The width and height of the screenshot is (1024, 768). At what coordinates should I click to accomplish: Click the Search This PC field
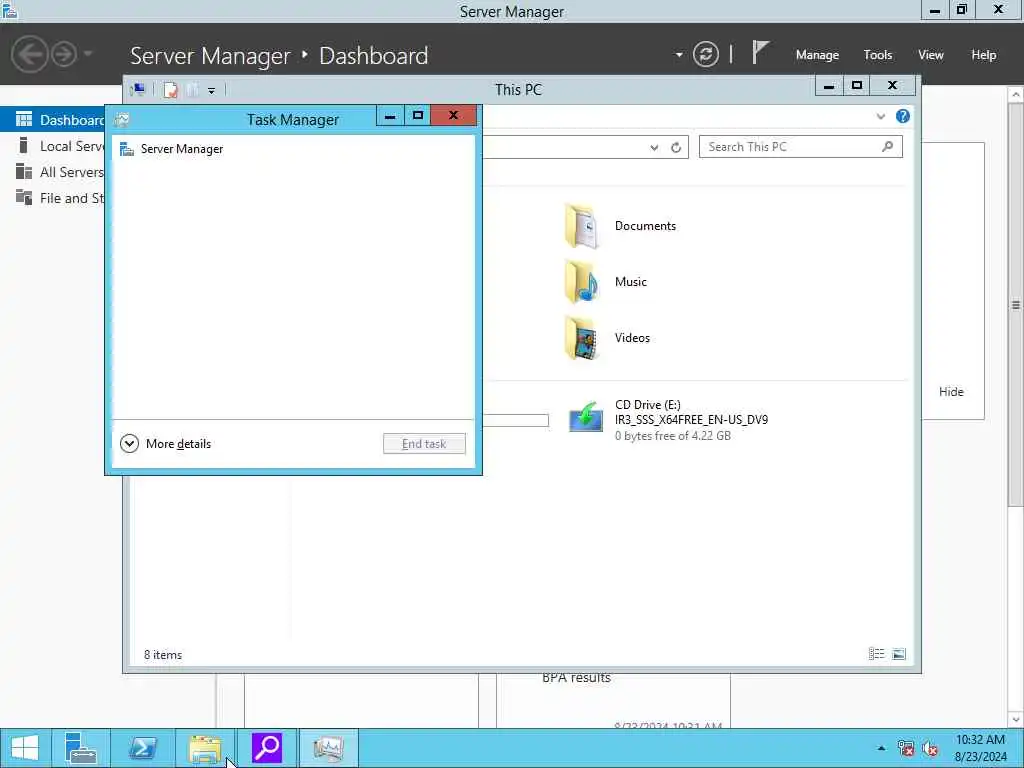(x=801, y=147)
